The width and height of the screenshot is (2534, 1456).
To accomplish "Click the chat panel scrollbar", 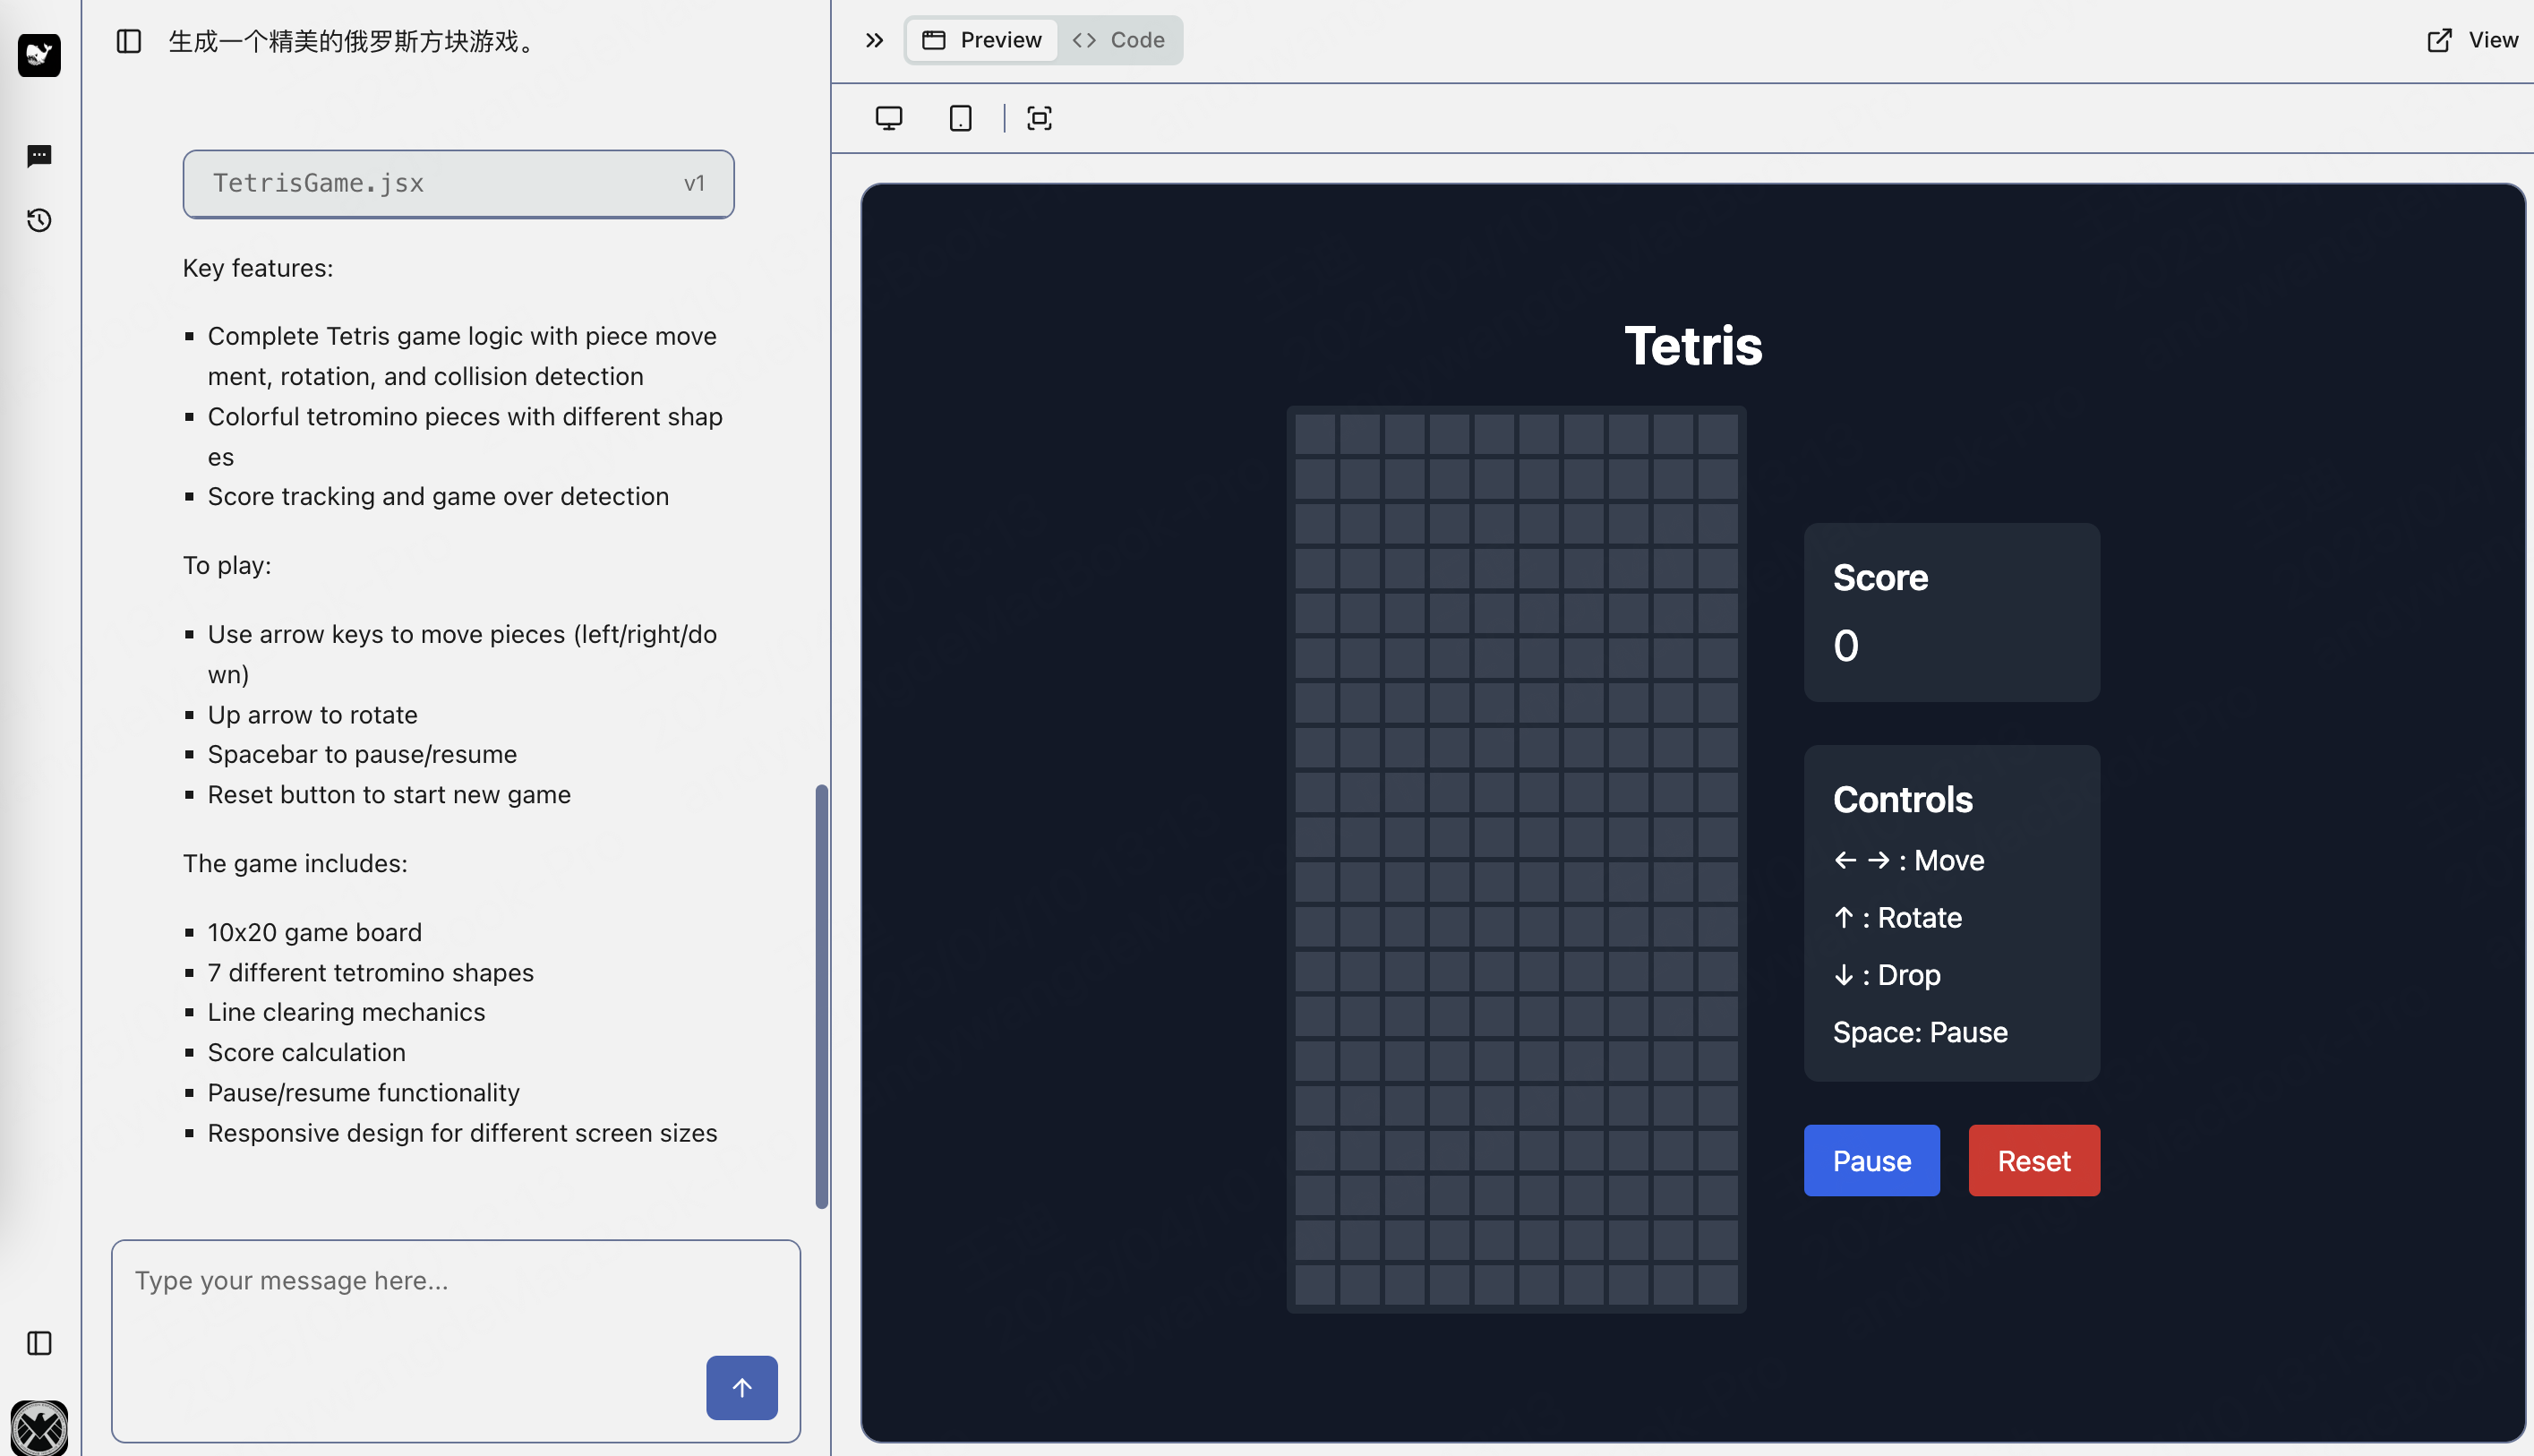I will tap(822, 995).
